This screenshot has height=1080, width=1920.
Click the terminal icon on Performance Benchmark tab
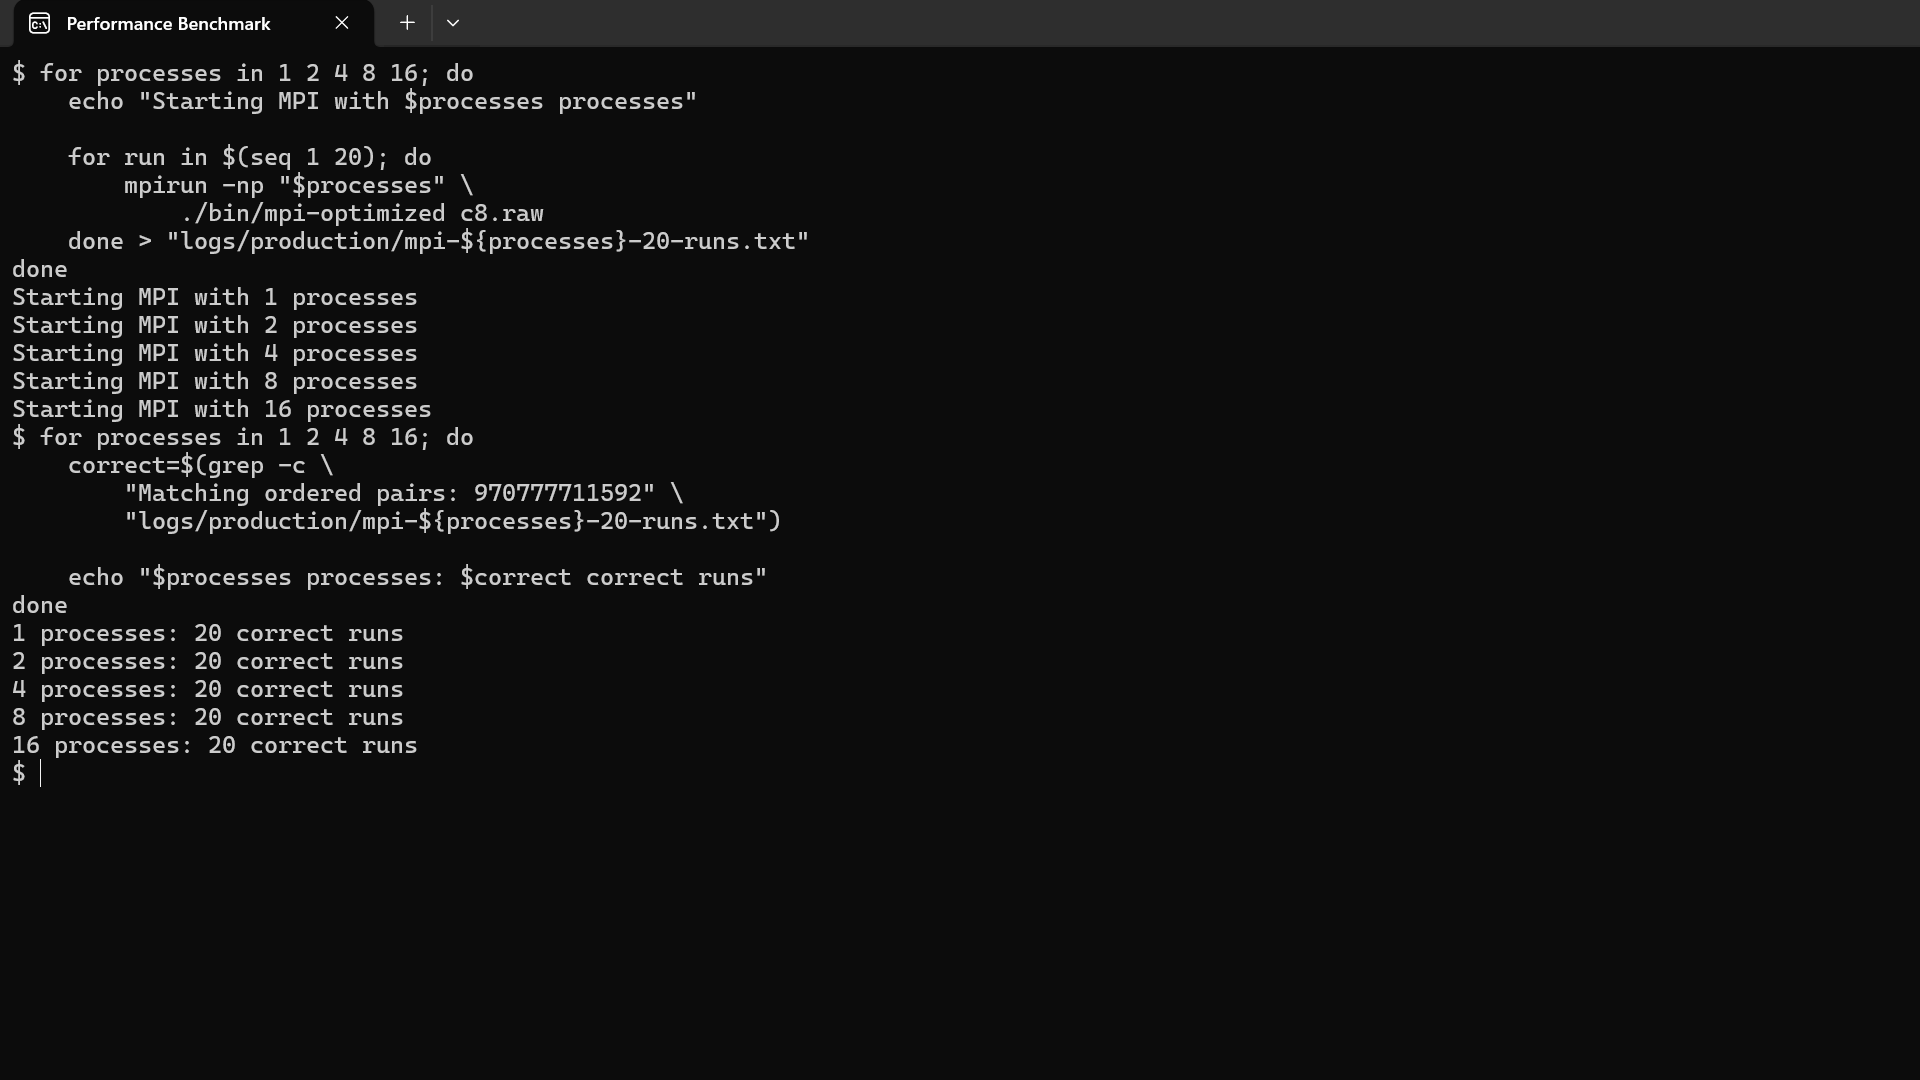tap(39, 23)
